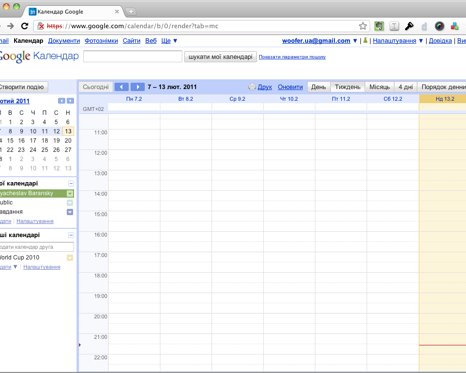Switch to Місяць view tab

click(379, 87)
